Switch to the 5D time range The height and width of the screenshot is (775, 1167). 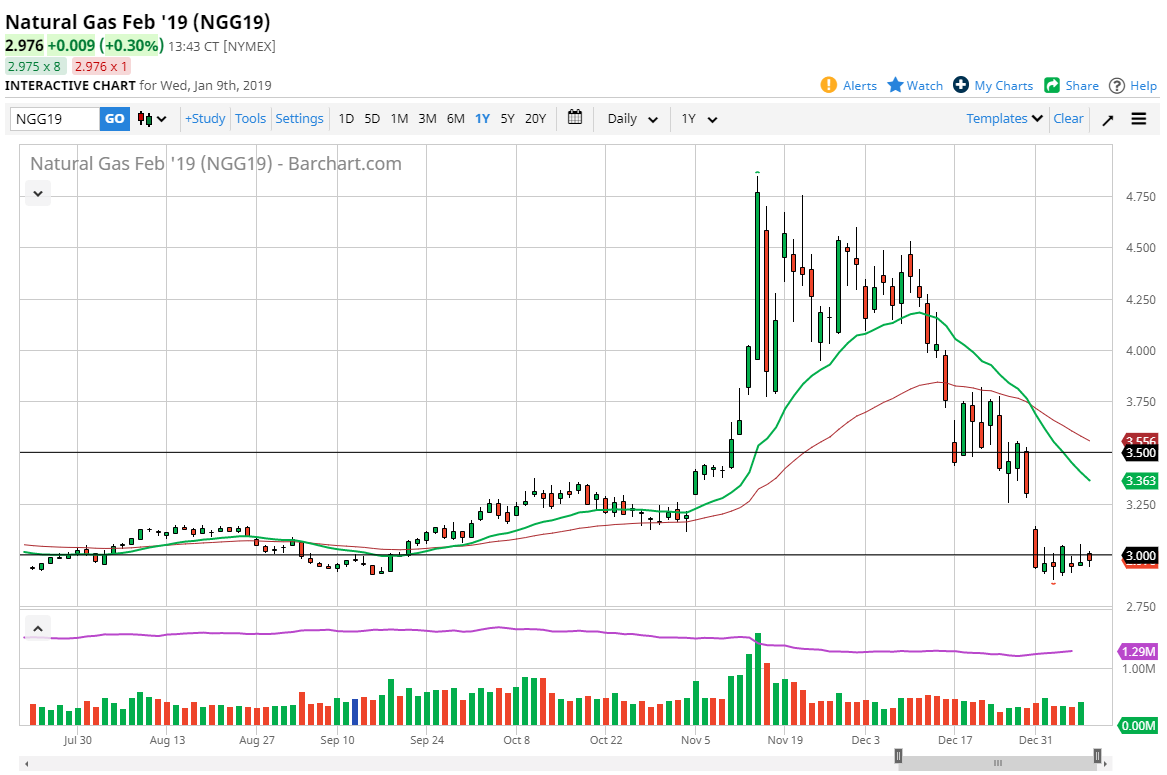tap(372, 119)
